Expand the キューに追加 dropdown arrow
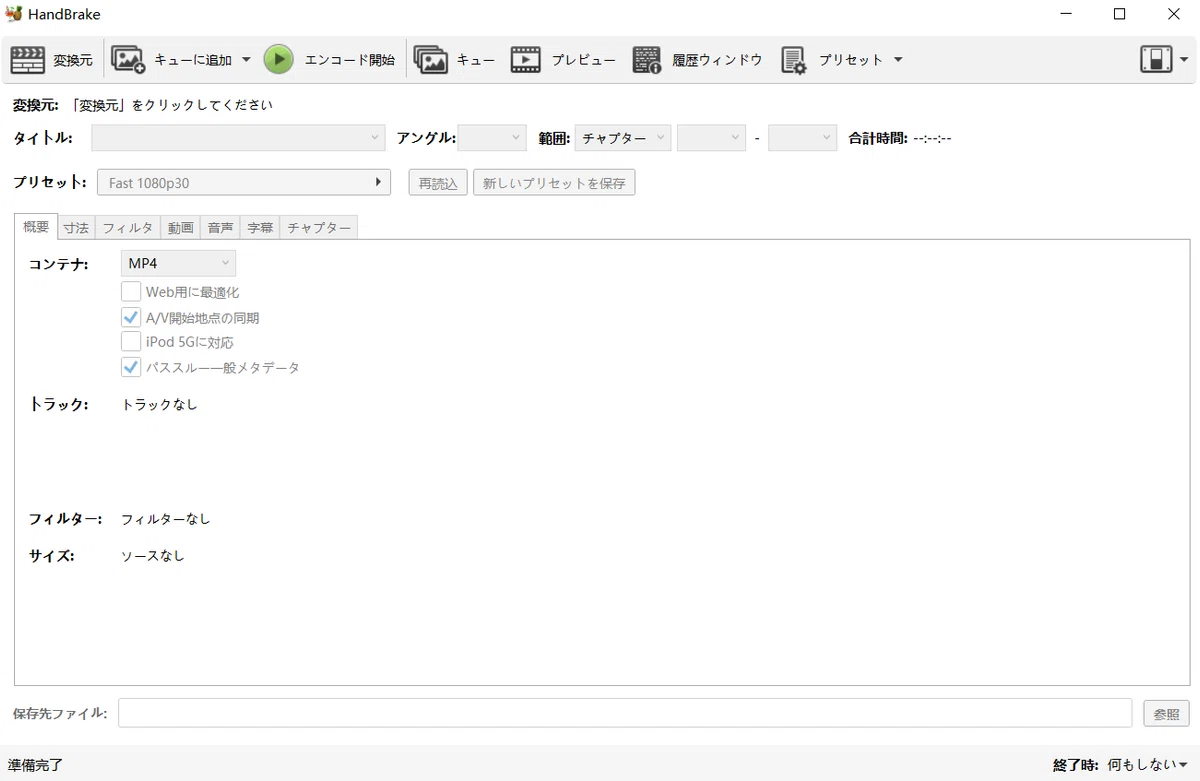 [246, 60]
